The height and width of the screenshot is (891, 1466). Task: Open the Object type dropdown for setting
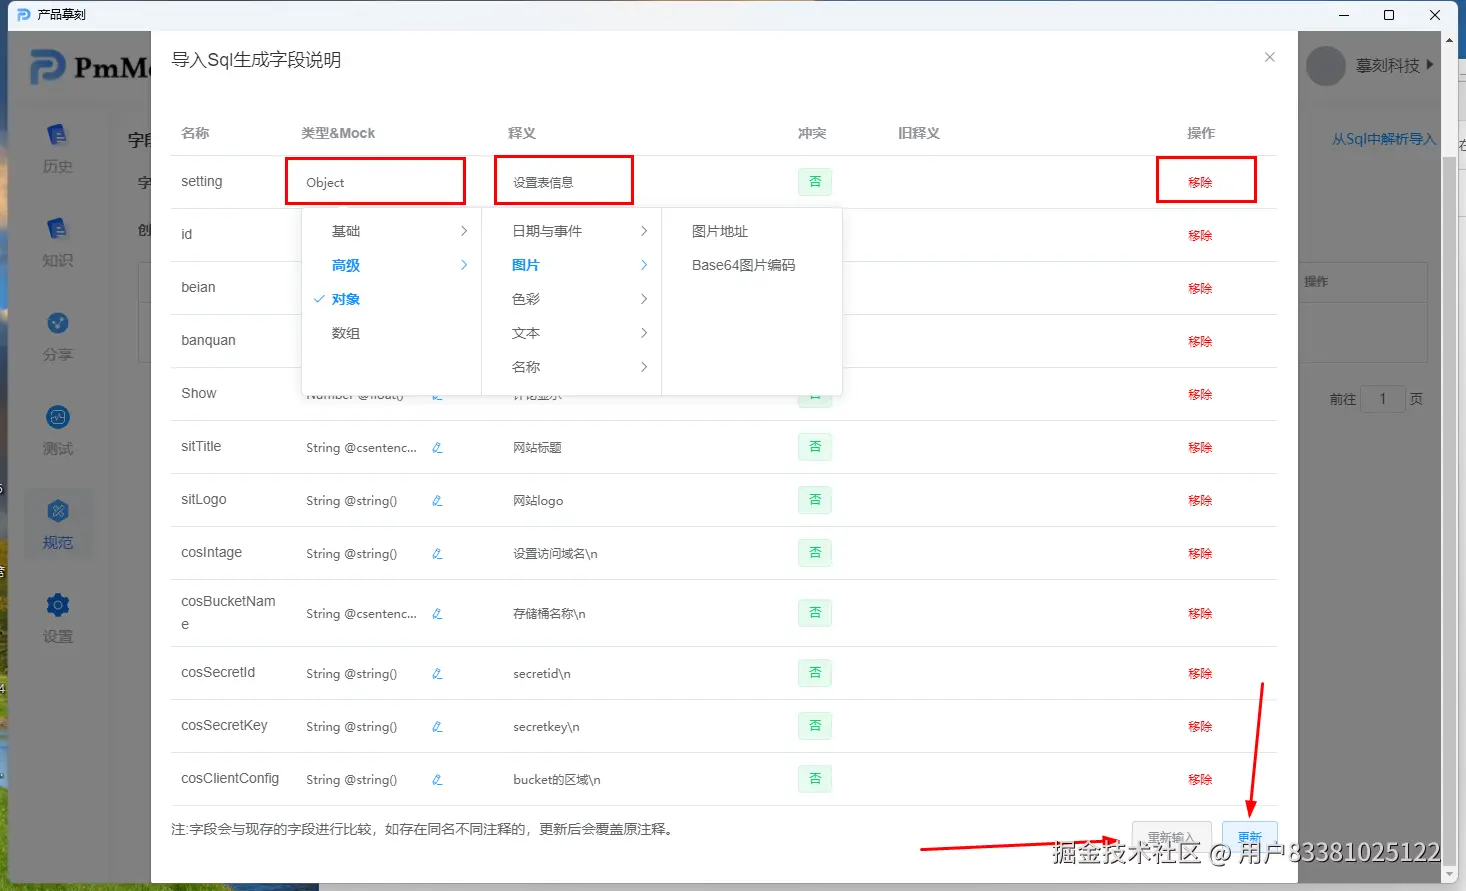tap(375, 182)
